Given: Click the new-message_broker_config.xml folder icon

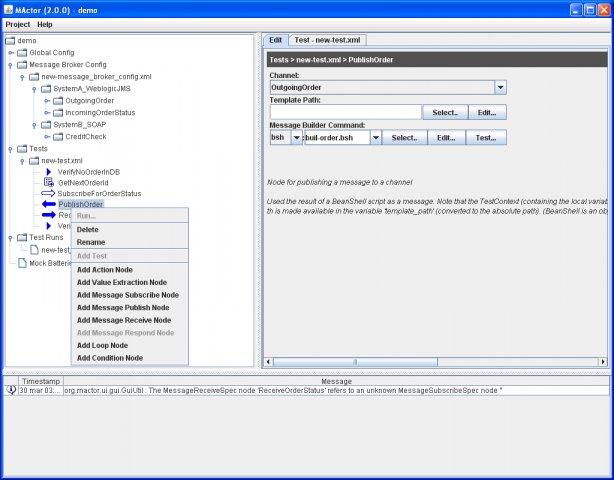Looking at the screenshot, I should point(34,77).
